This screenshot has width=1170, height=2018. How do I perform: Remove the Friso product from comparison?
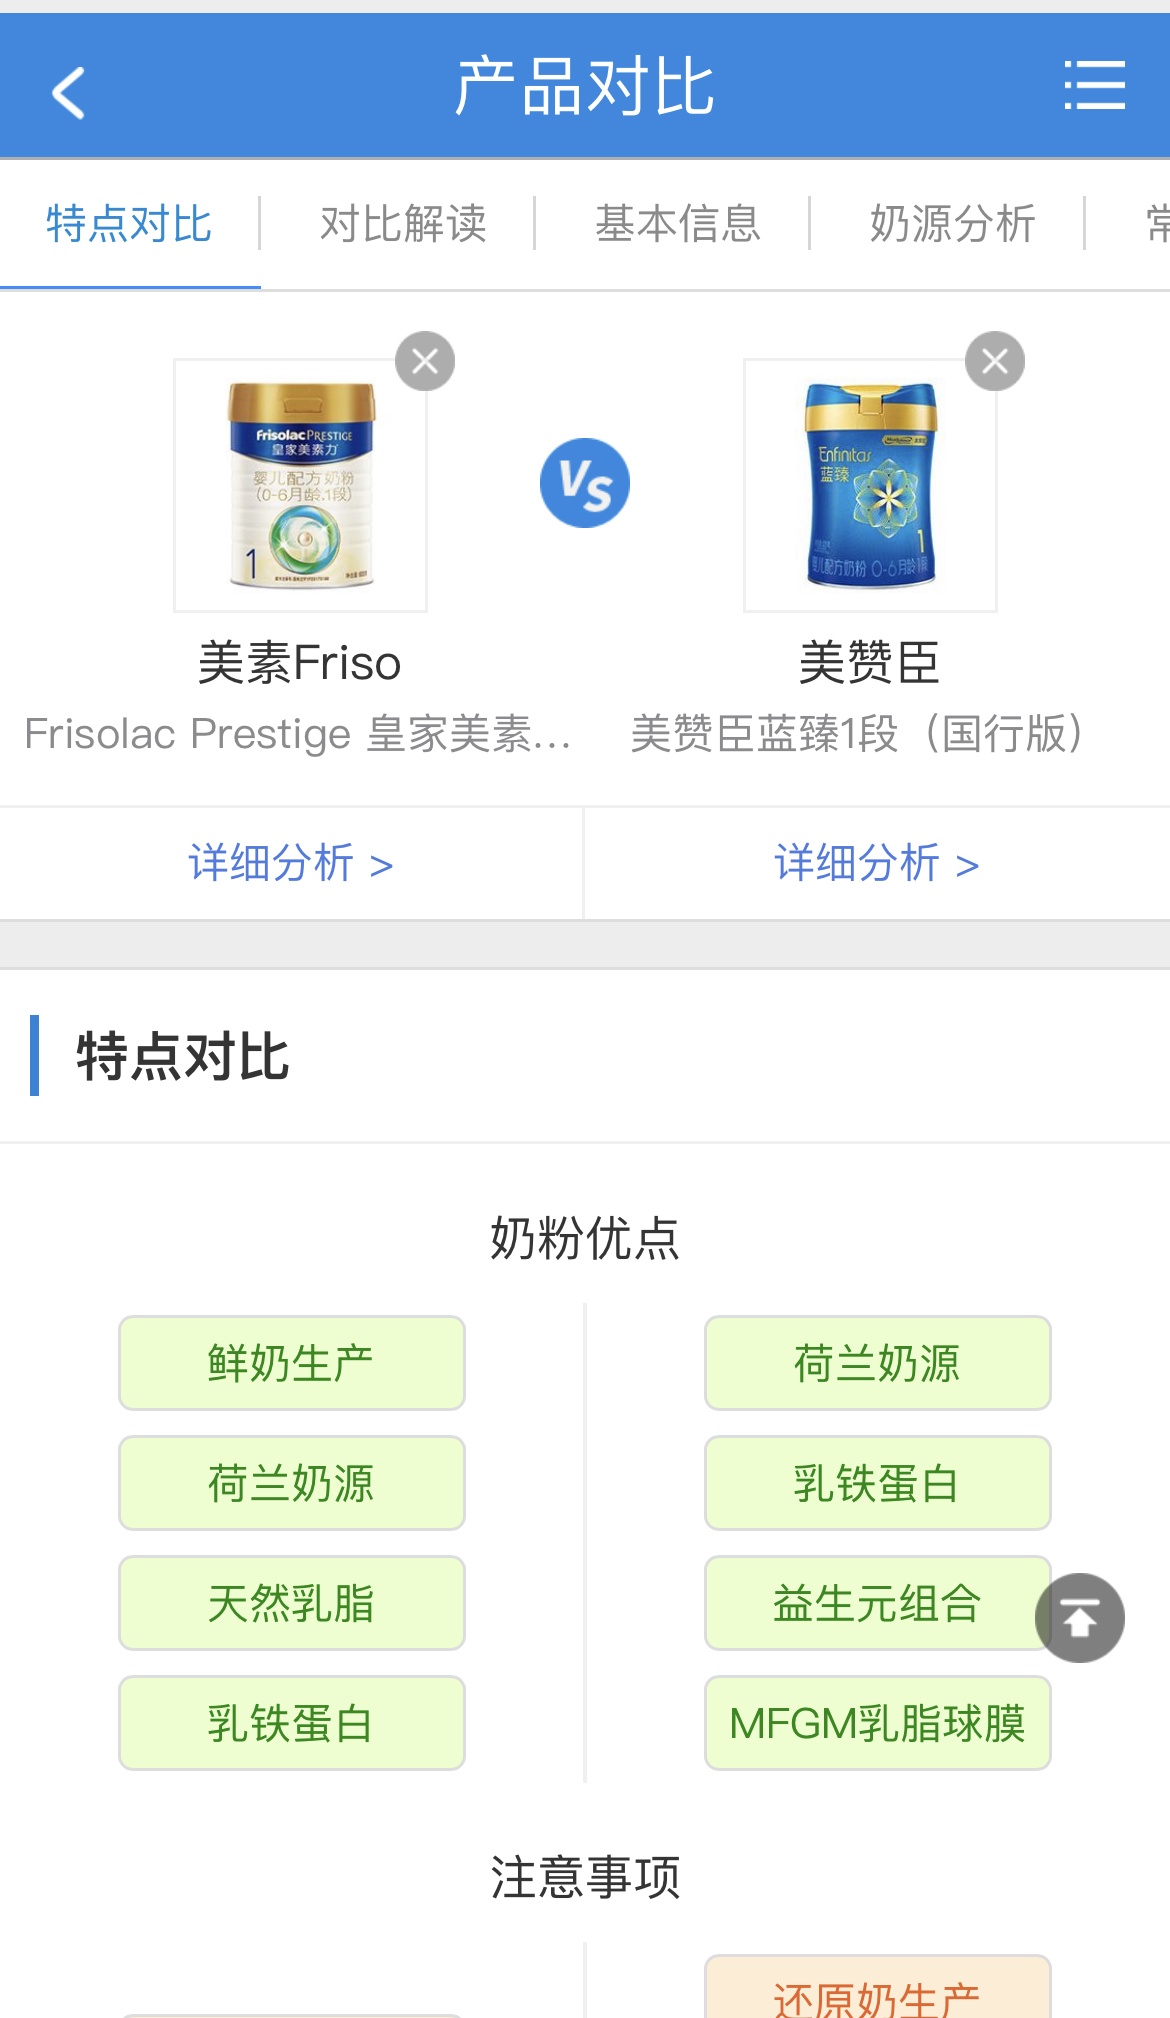[425, 361]
